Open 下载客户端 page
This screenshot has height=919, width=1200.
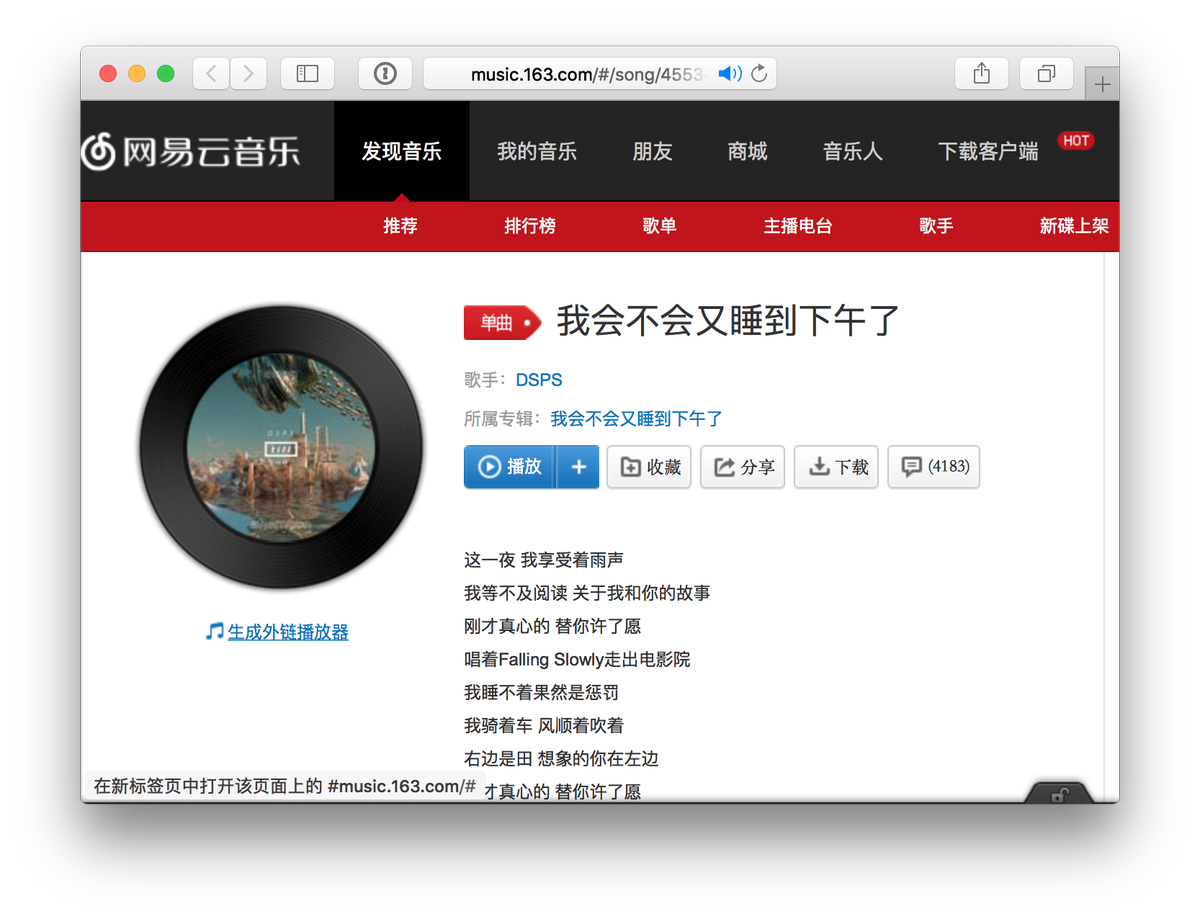point(988,151)
